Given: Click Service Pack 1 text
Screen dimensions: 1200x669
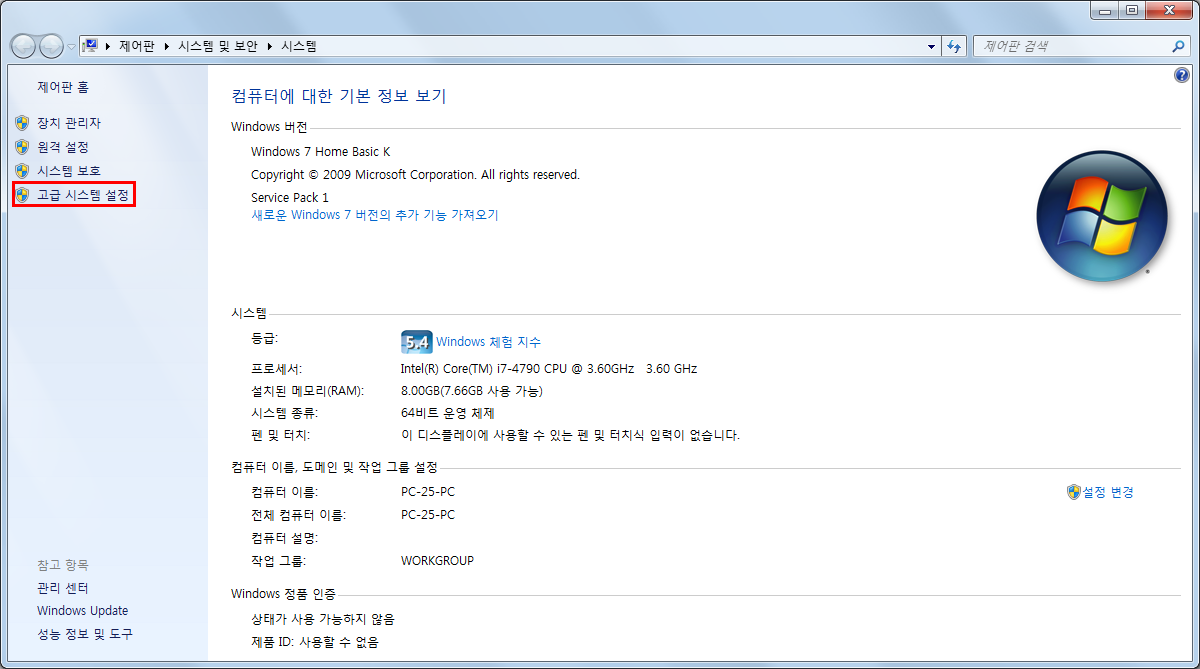Looking at the screenshot, I should tap(290, 198).
